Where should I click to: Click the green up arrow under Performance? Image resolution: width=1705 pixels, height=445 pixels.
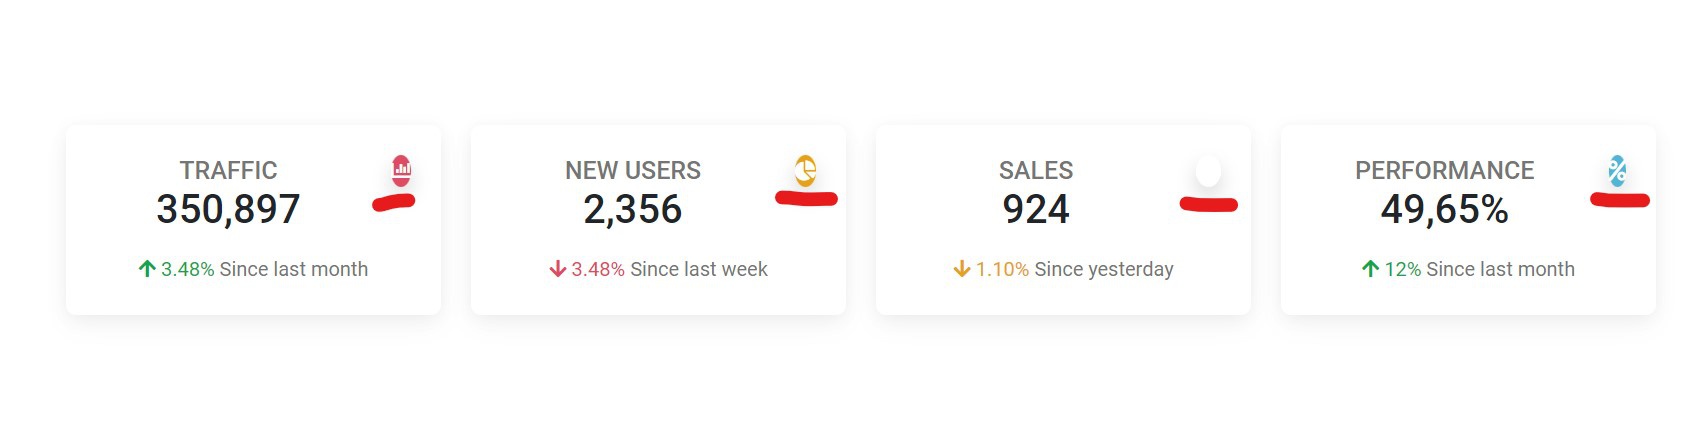coord(1370,268)
